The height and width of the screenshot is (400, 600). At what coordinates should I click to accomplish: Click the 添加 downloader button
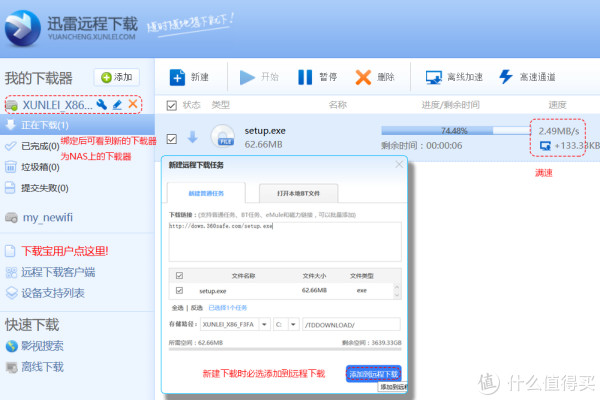117,77
